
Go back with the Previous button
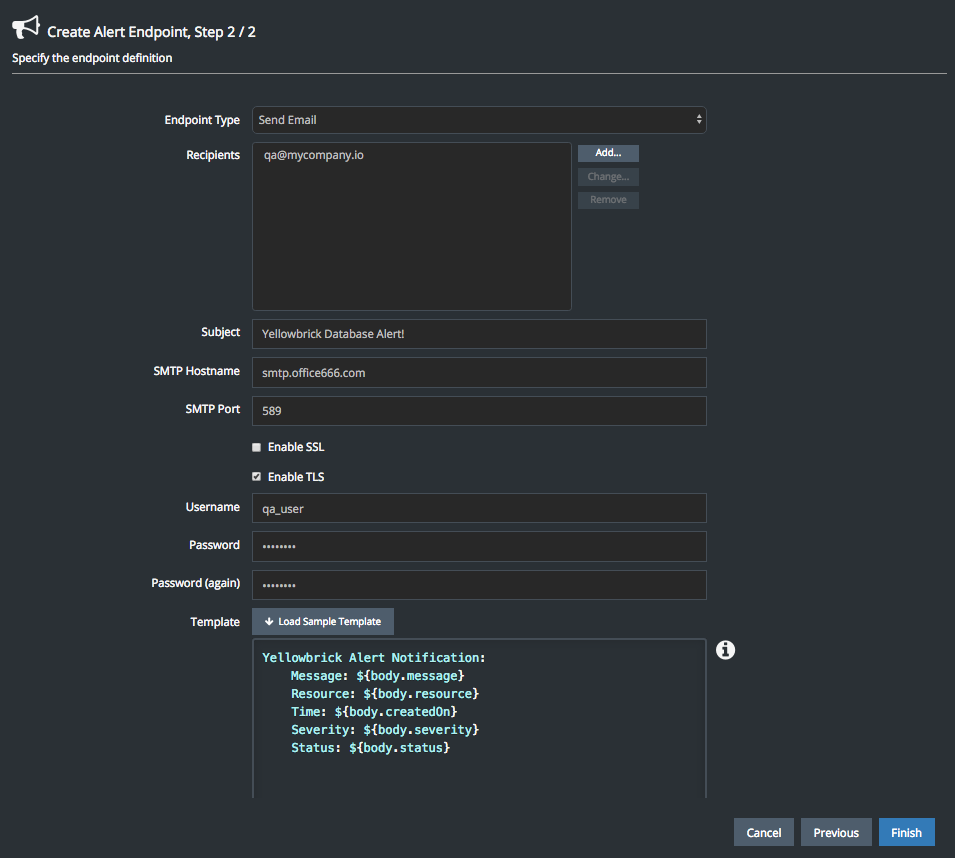[x=836, y=832]
